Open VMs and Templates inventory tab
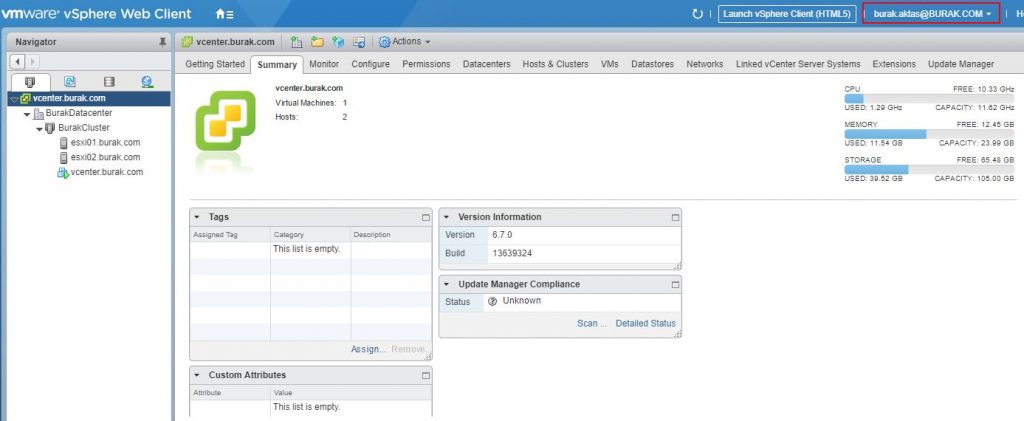 point(70,82)
